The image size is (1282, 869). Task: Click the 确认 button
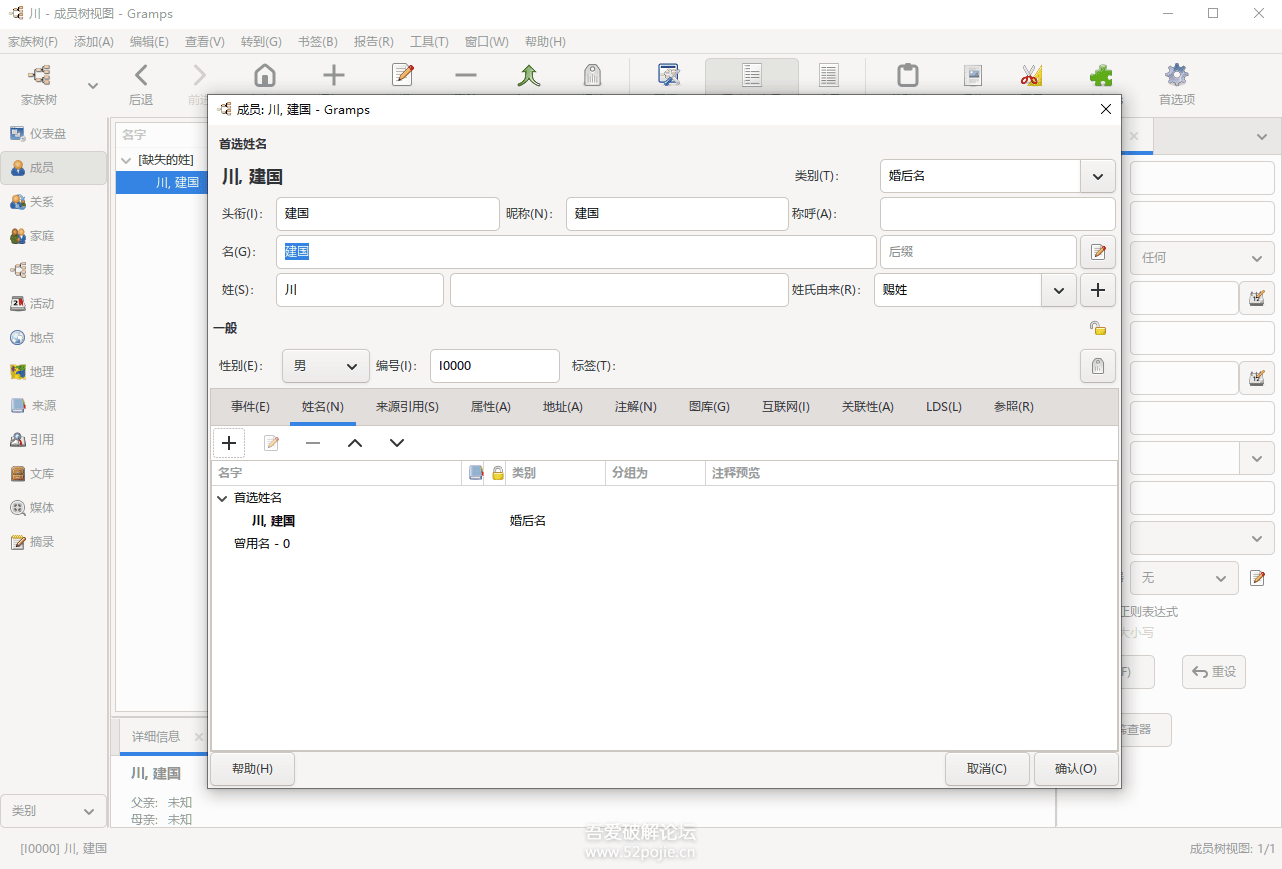(1076, 769)
